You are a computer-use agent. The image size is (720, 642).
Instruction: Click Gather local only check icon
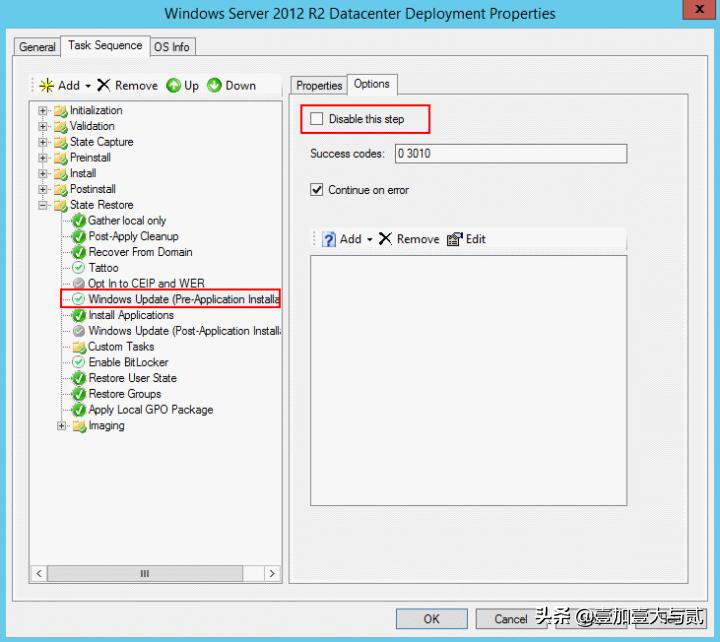point(79,221)
